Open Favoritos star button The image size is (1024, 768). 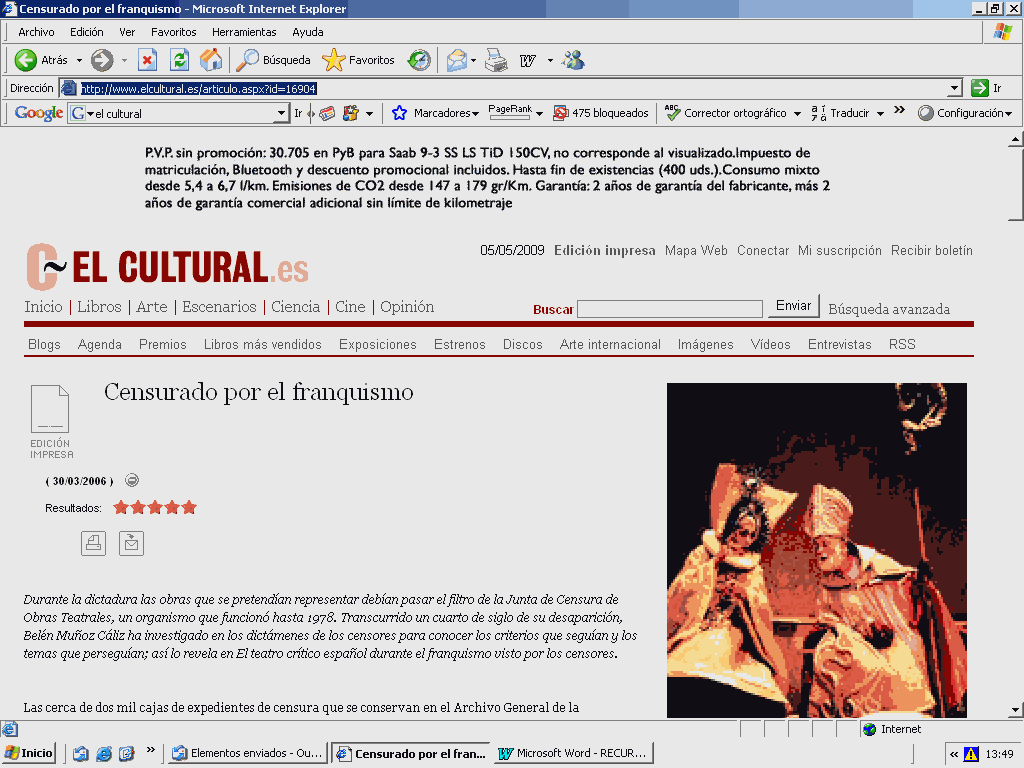(x=359, y=60)
